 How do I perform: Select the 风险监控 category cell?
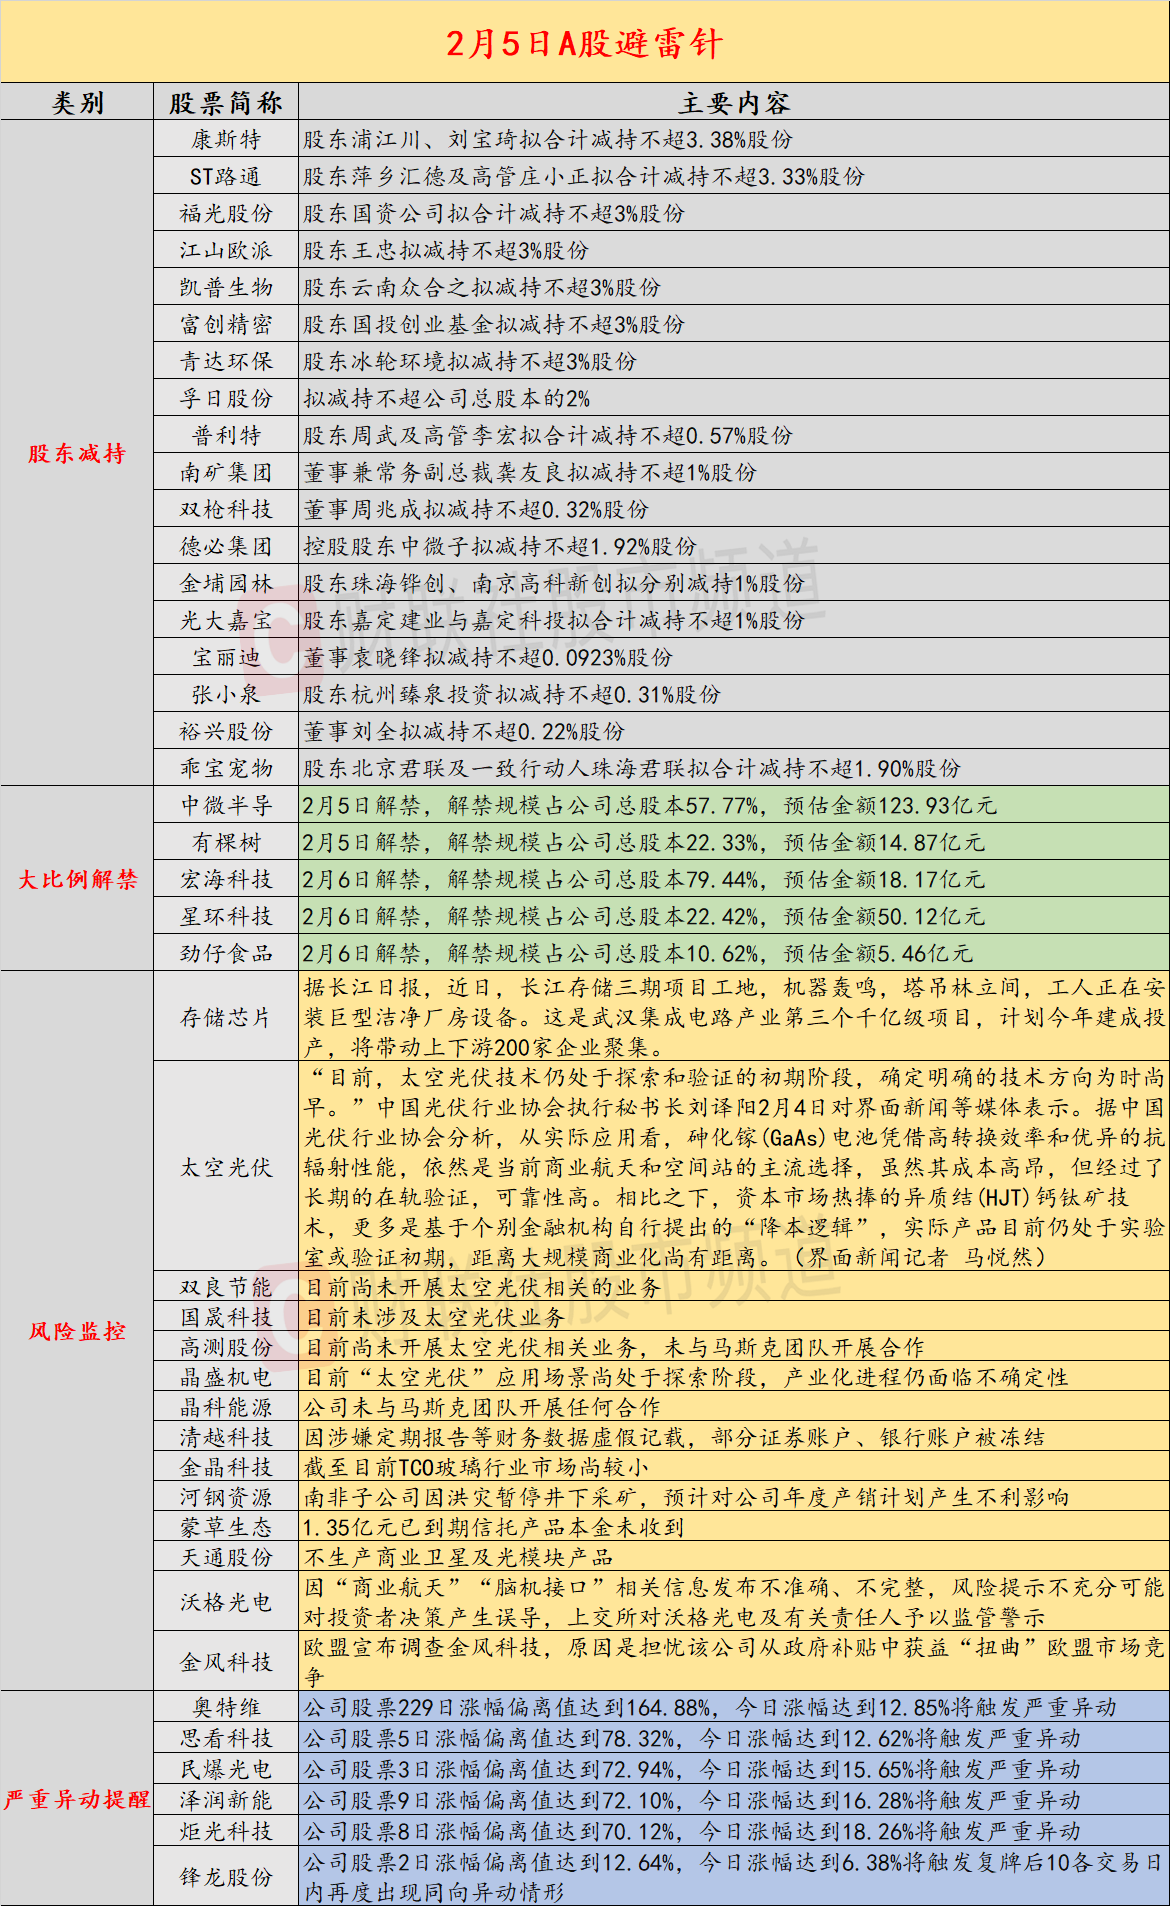click(77, 1331)
